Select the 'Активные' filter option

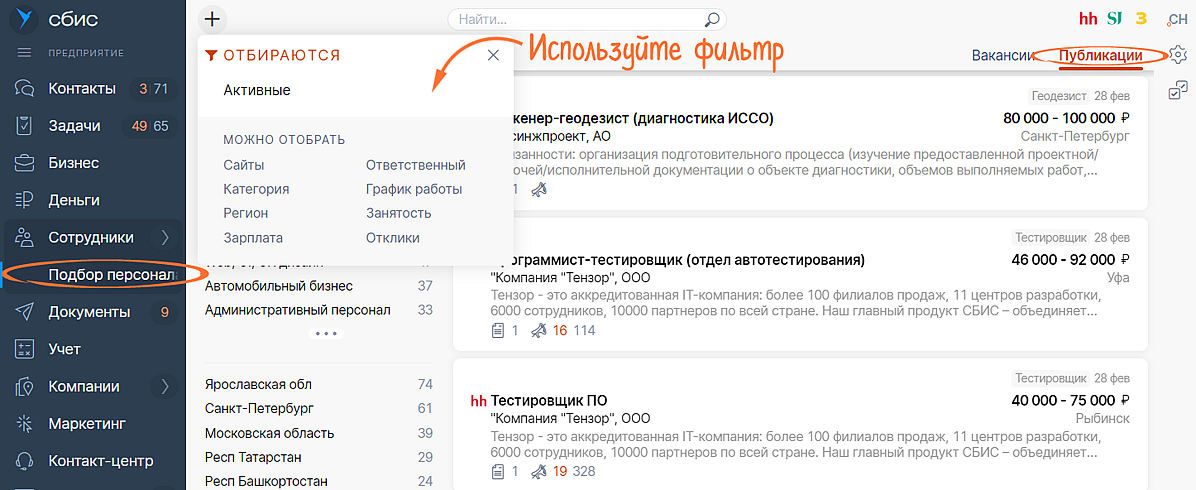(257, 90)
